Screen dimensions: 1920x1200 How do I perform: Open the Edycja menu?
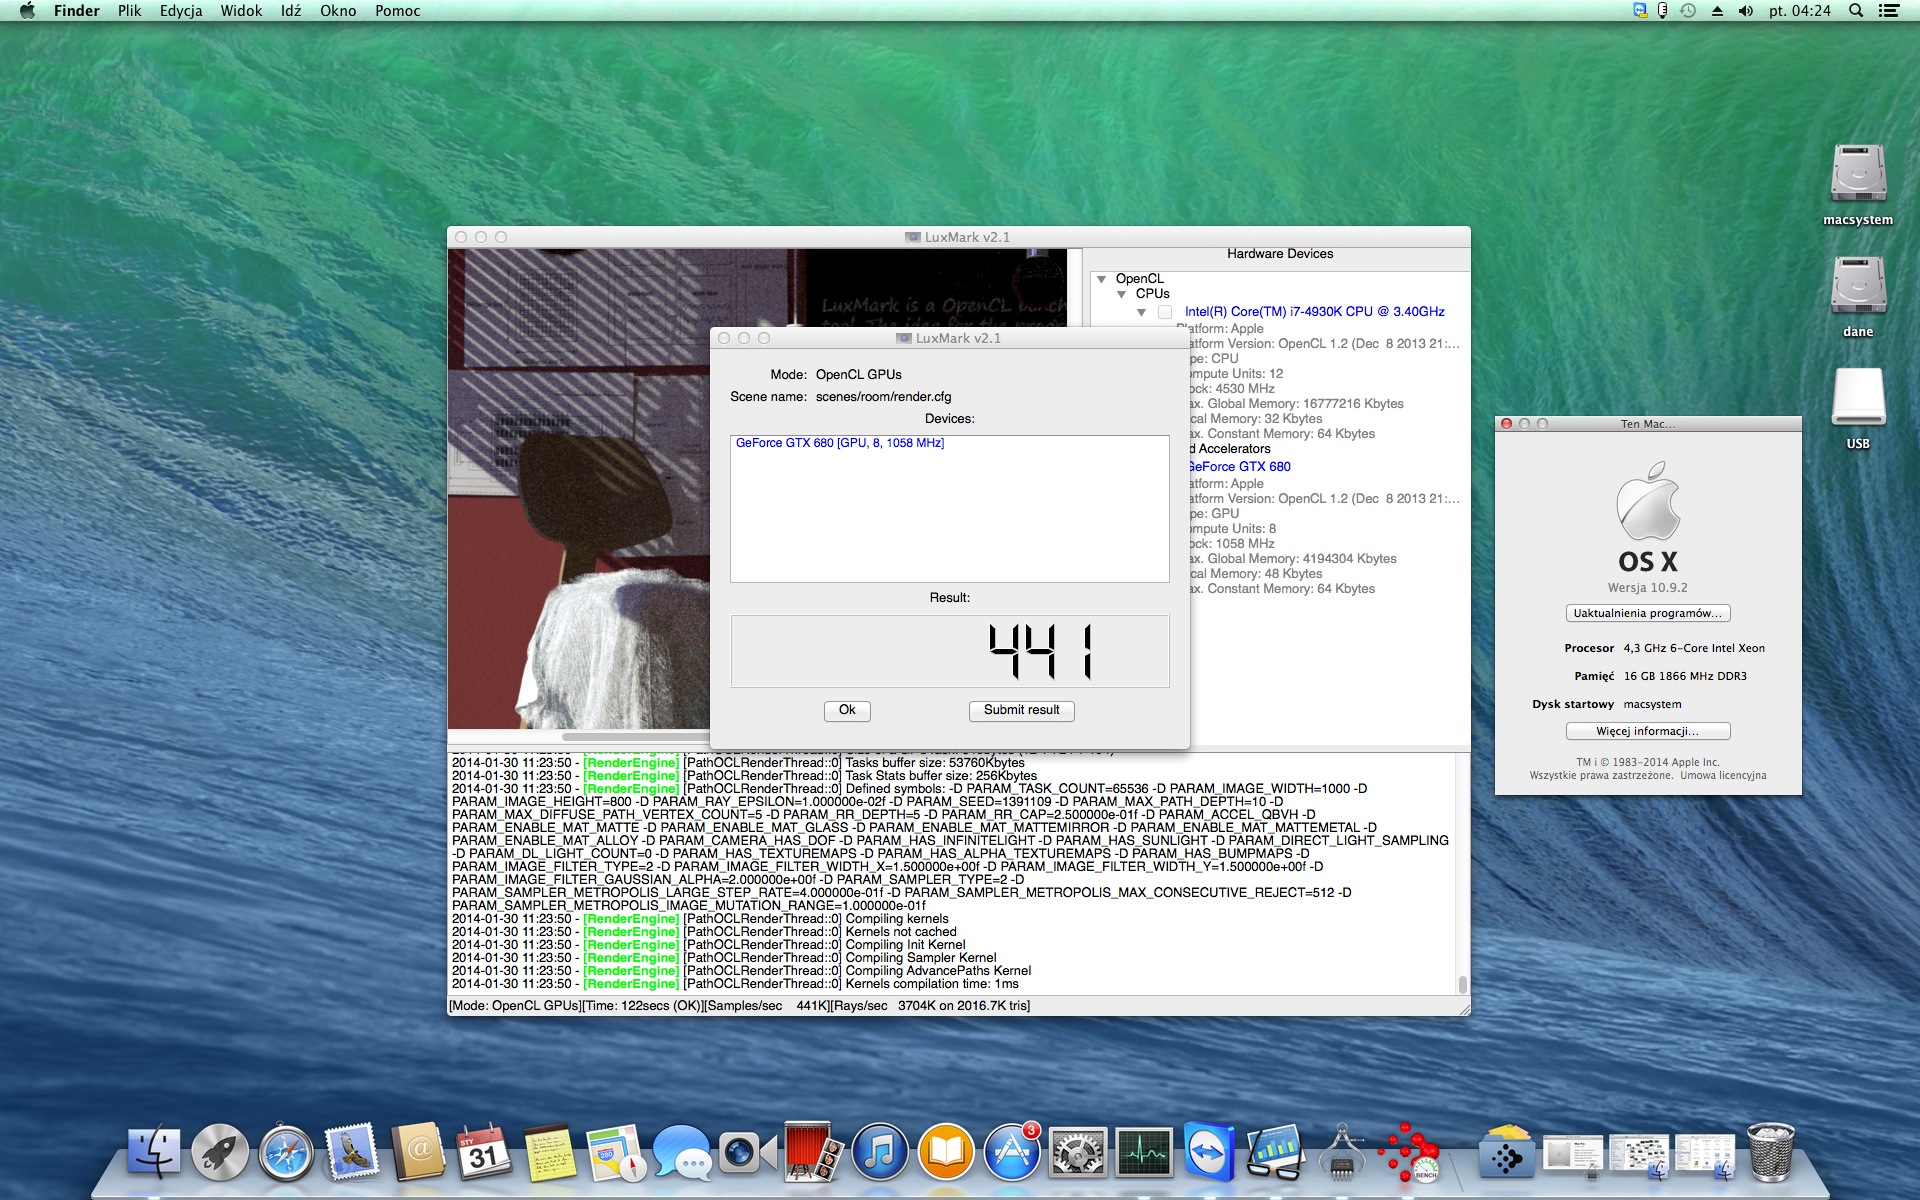click(181, 11)
